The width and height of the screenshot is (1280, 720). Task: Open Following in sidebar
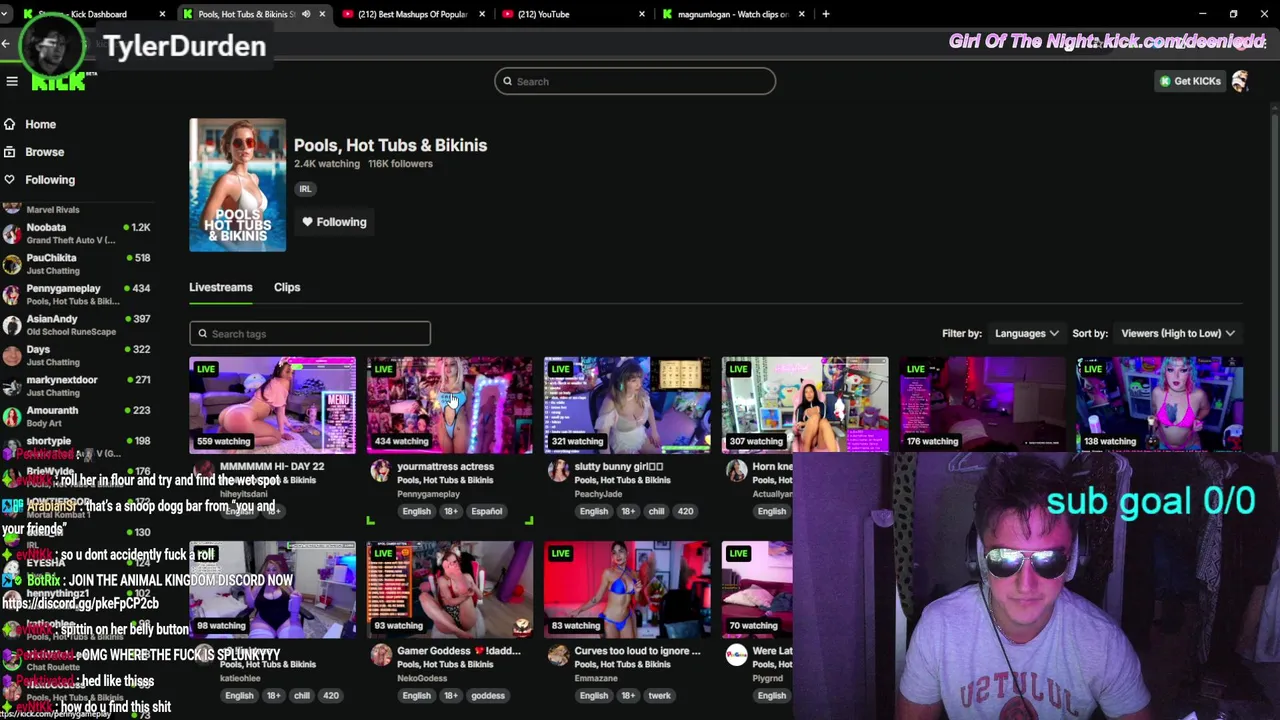pos(49,180)
